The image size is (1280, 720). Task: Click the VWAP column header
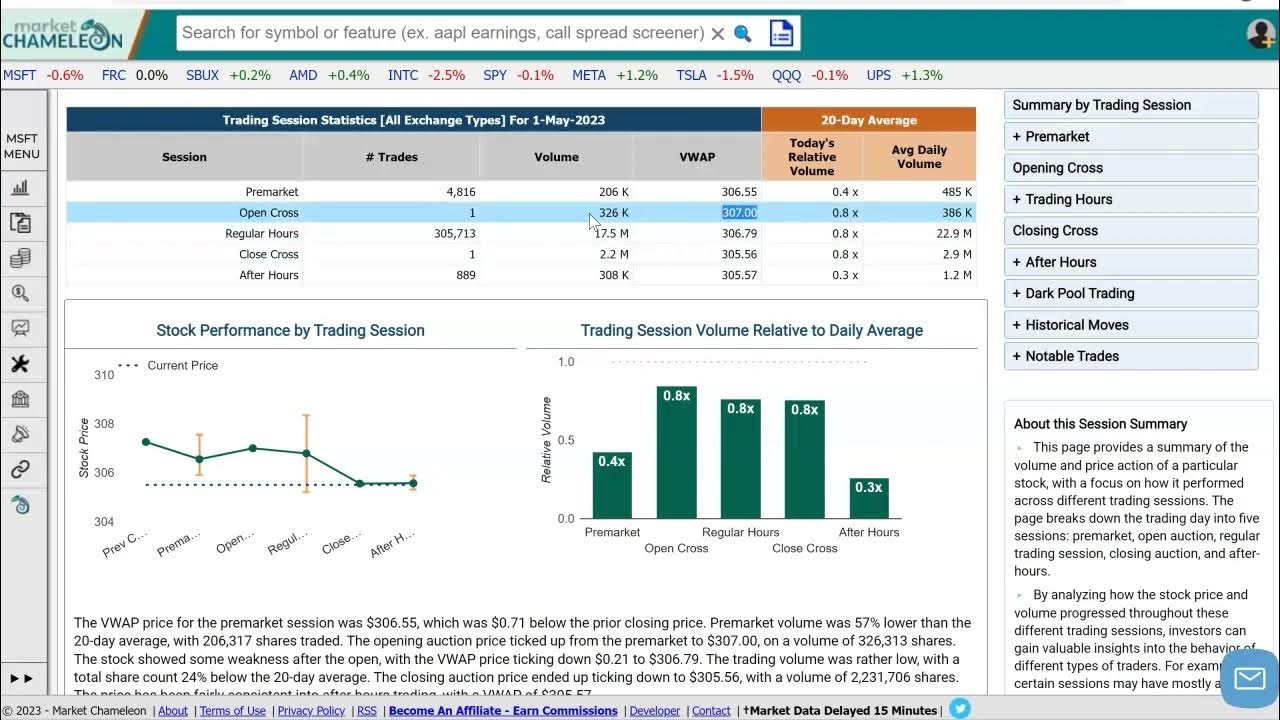(697, 157)
